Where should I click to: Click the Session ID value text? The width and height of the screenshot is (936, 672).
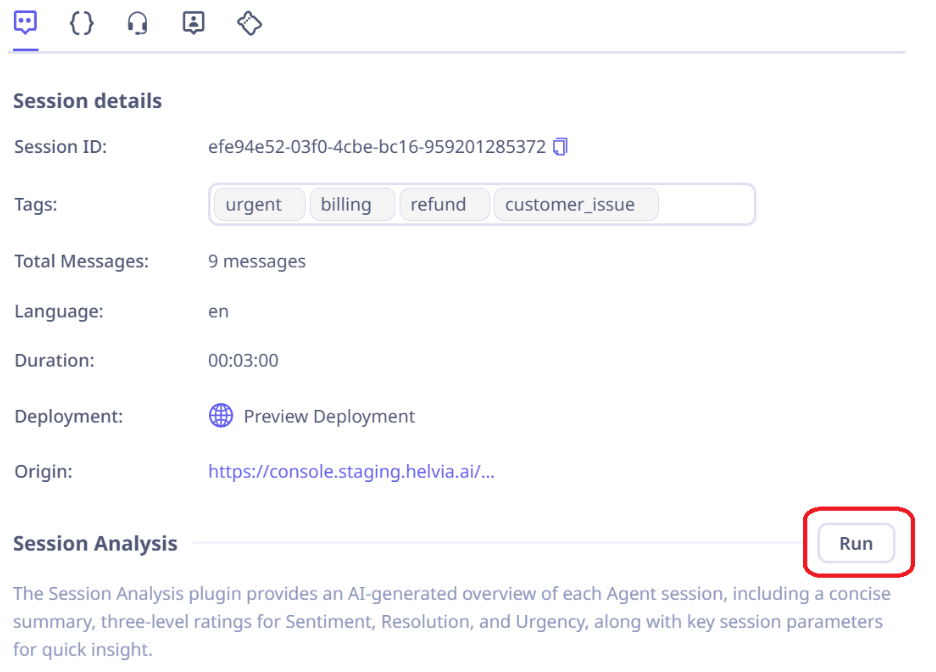pos(377,147)
